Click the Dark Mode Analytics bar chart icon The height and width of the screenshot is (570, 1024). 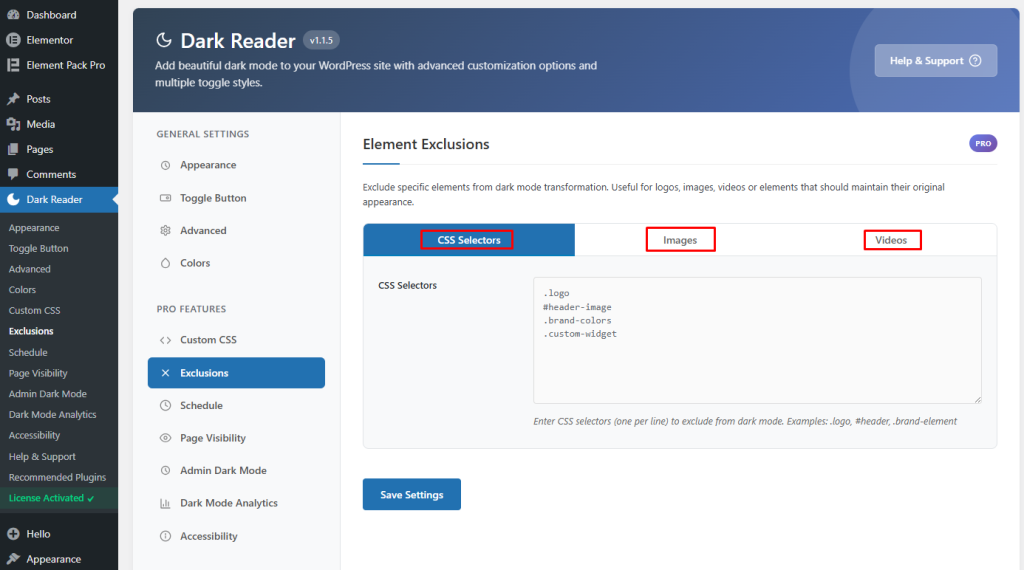[x=165, y=503]
